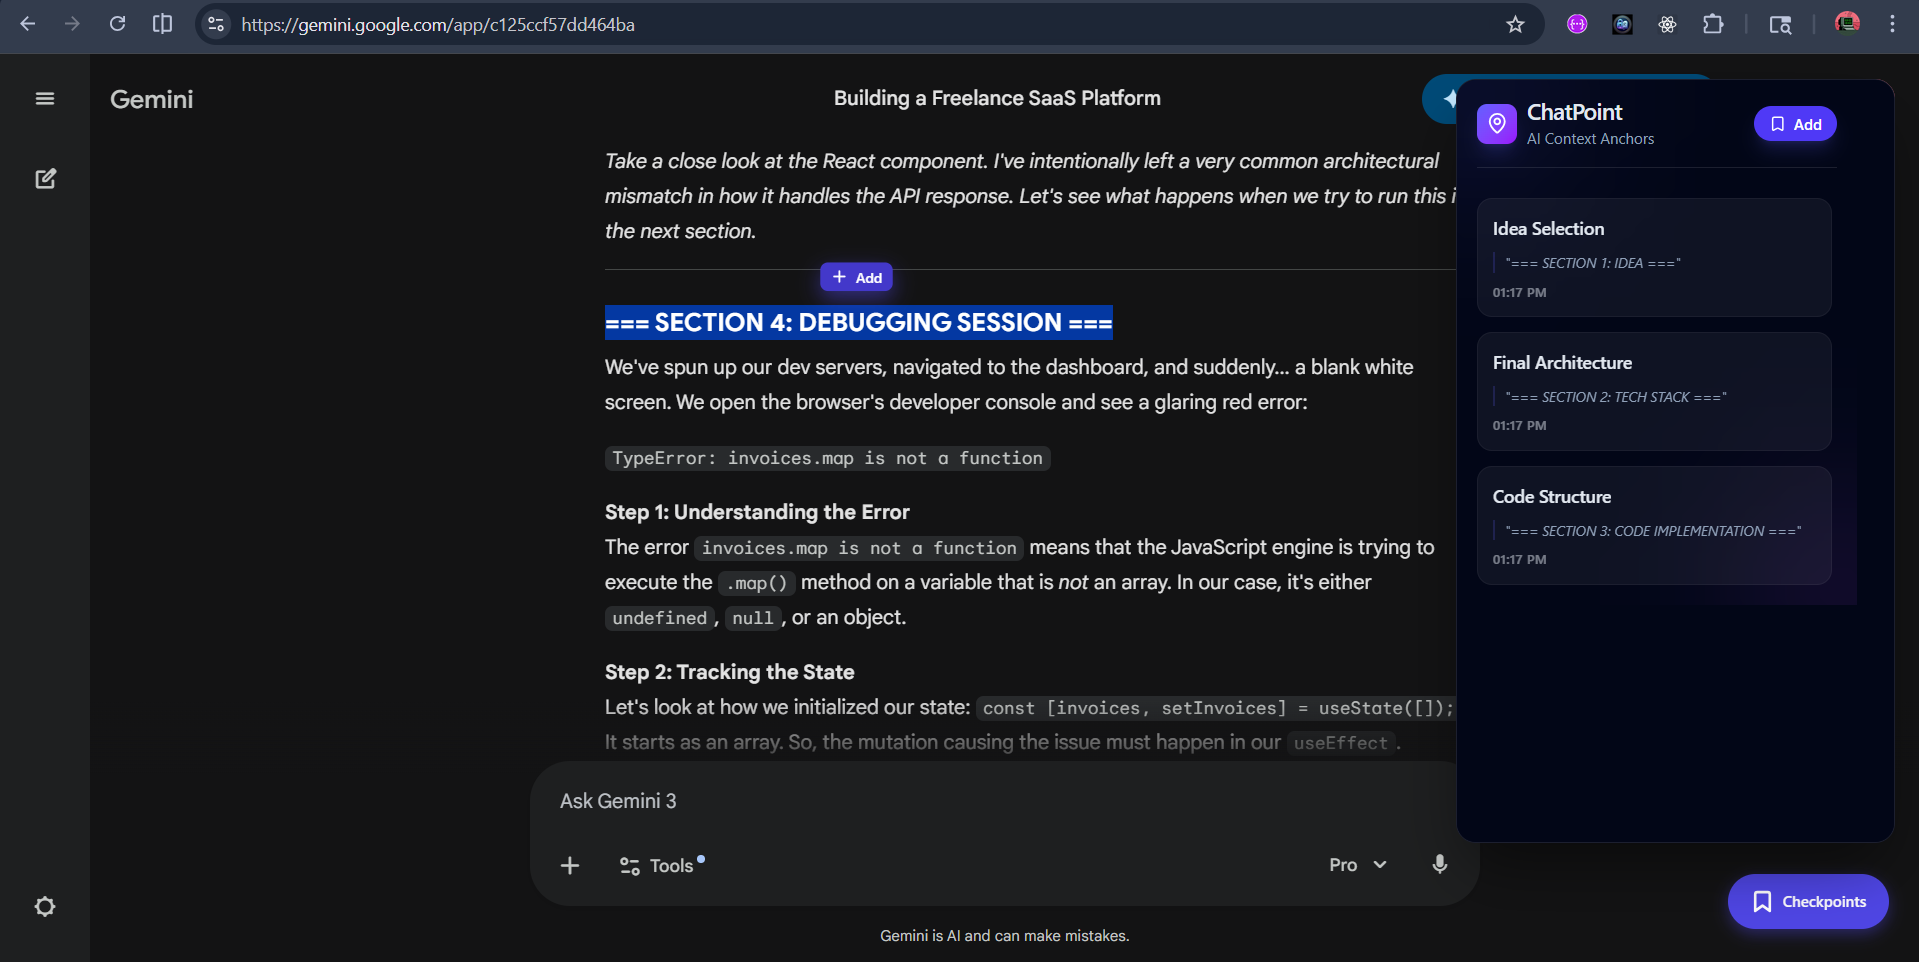Open the Idea Selection anchor
Image resolution: width=1919 pixels, height=962 pixels.
(x=1653, y=258)
